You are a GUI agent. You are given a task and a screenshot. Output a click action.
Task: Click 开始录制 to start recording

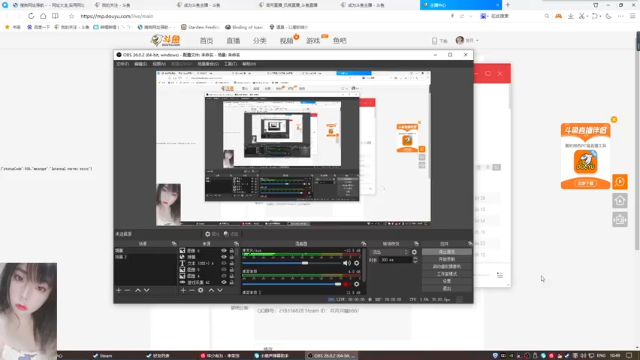pos(447,259)
